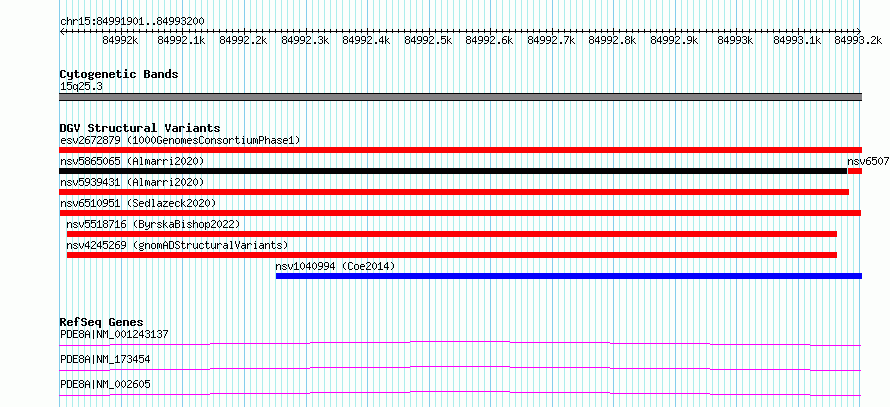Open variant esv2672879 label
This screenshot has height=407, width=890.
tap(180, 140)
